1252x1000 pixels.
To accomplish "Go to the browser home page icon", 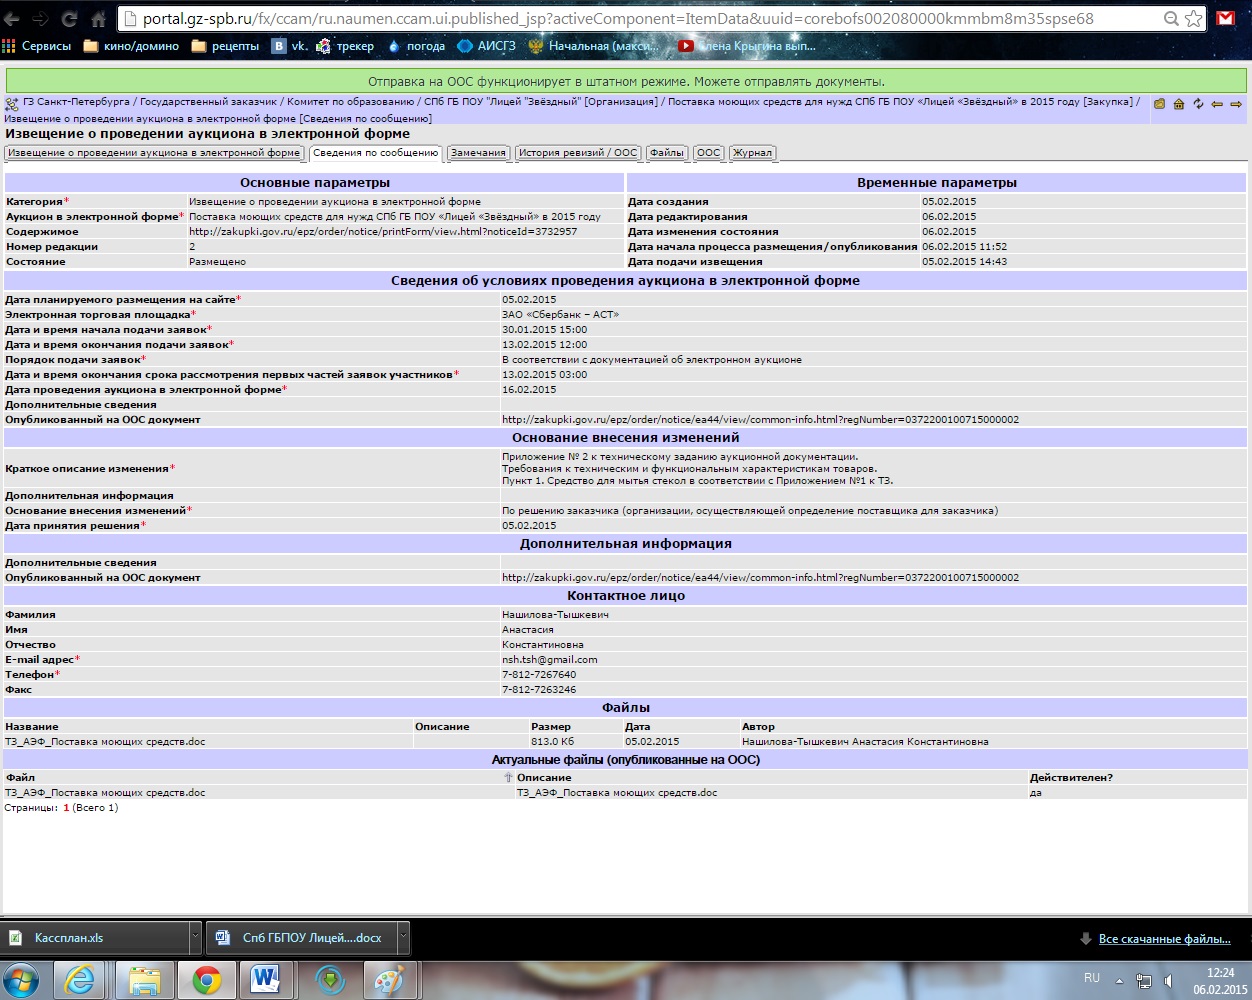I will (x=98, y=19).
